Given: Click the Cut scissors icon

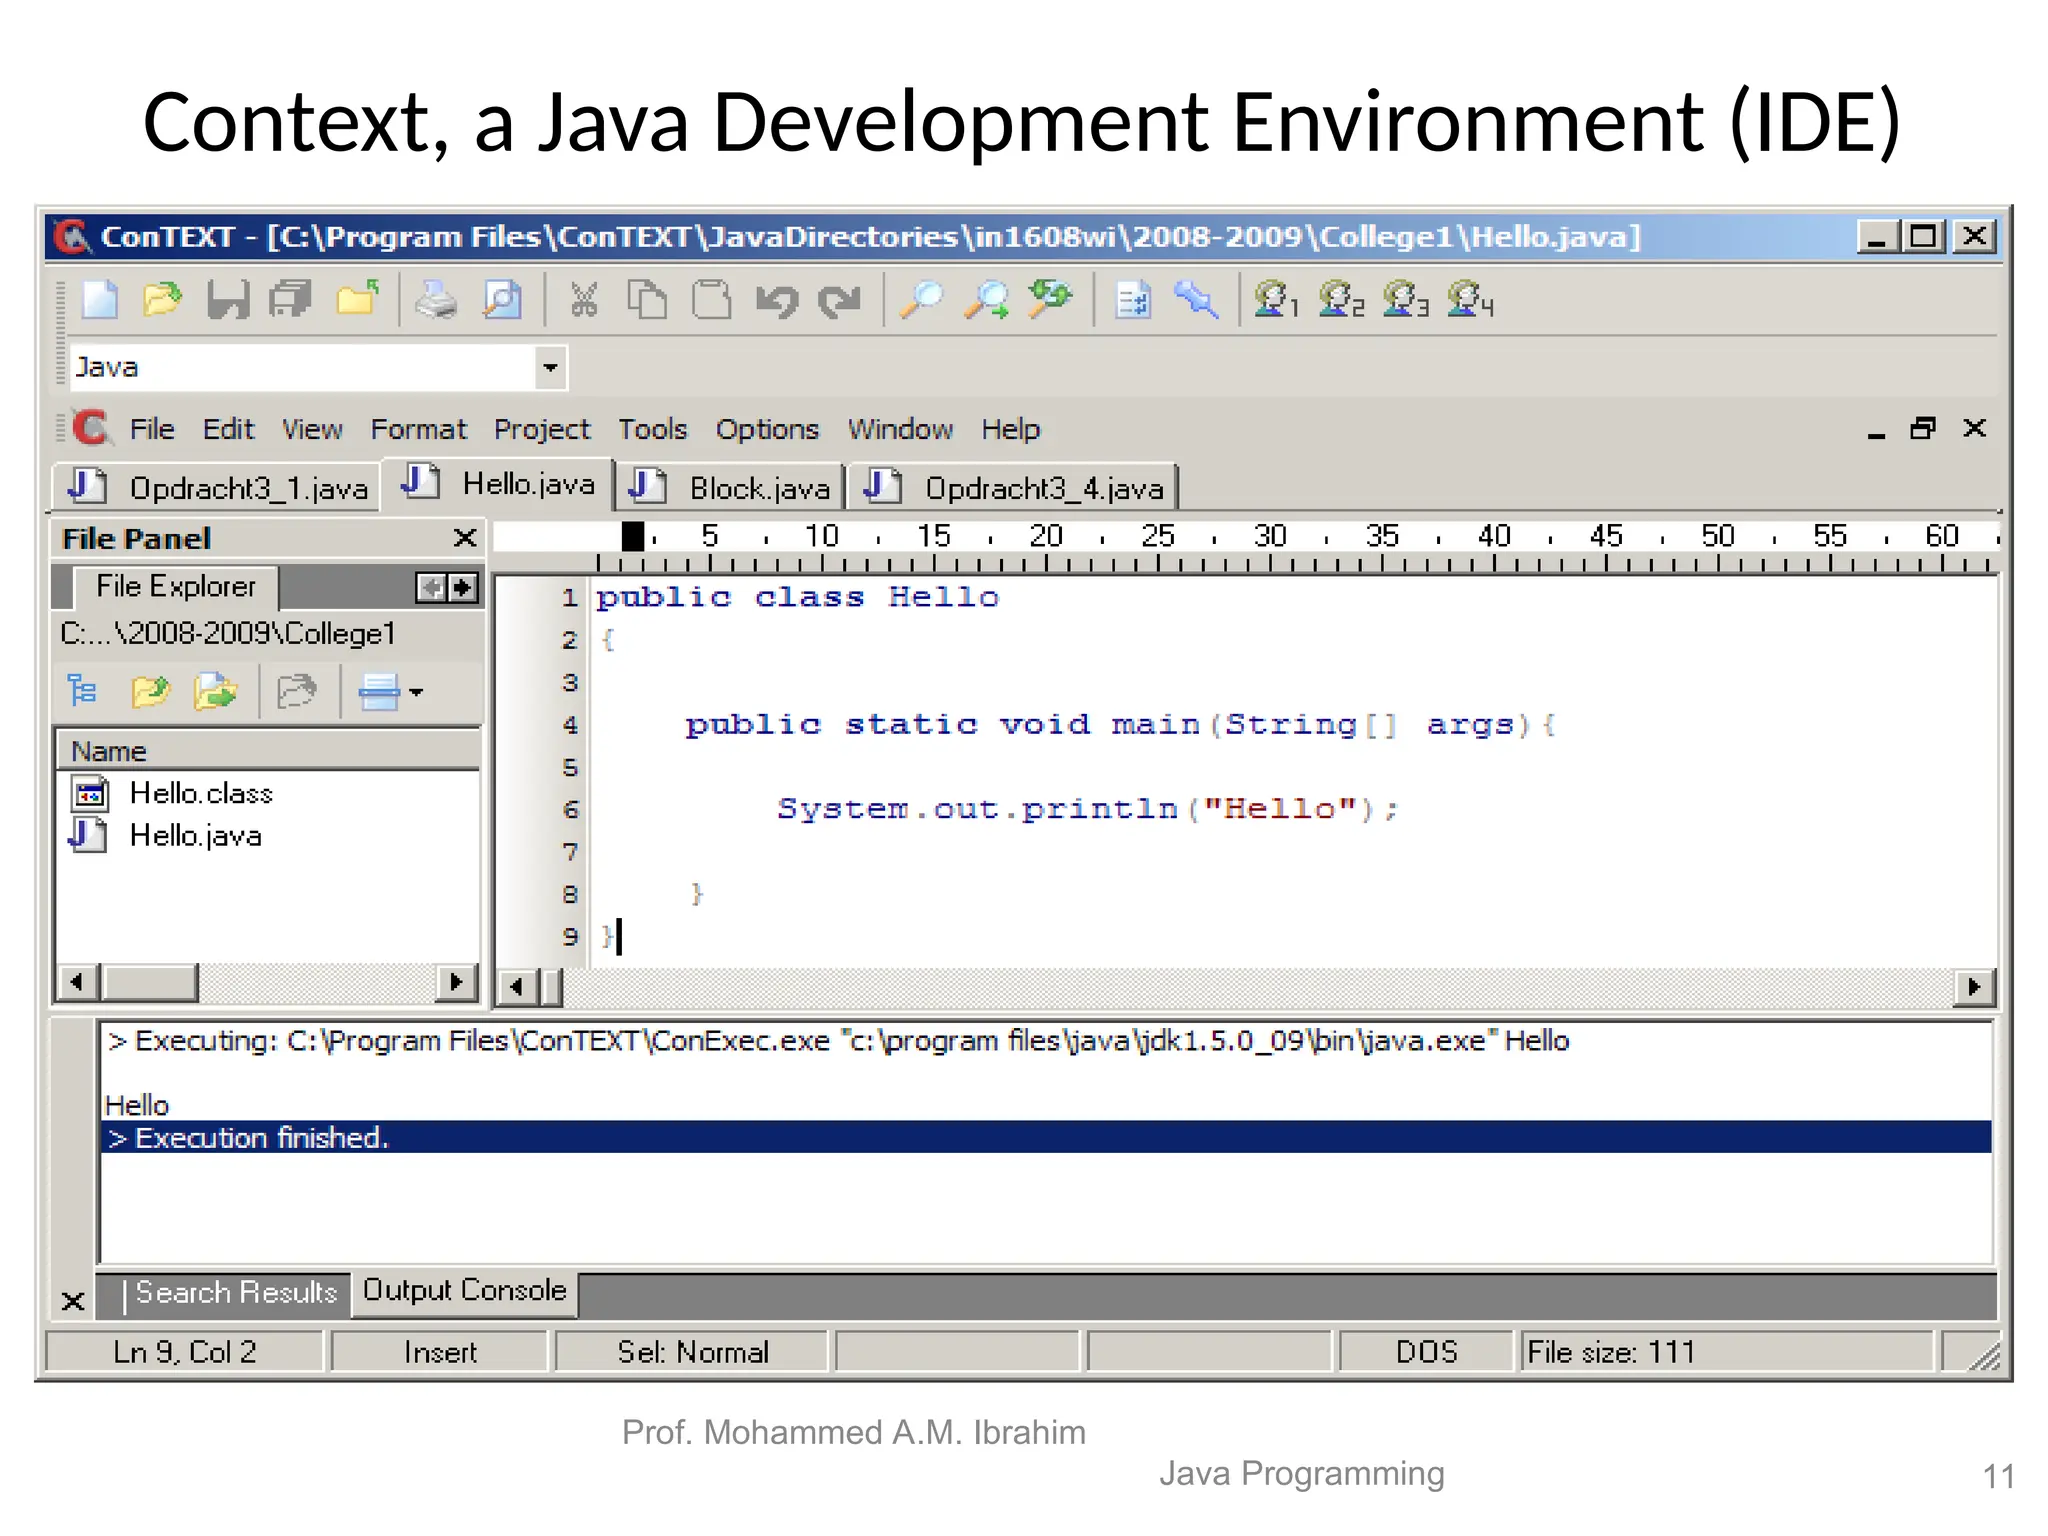Looking at the screenshot, I should [x=584, y=299].
